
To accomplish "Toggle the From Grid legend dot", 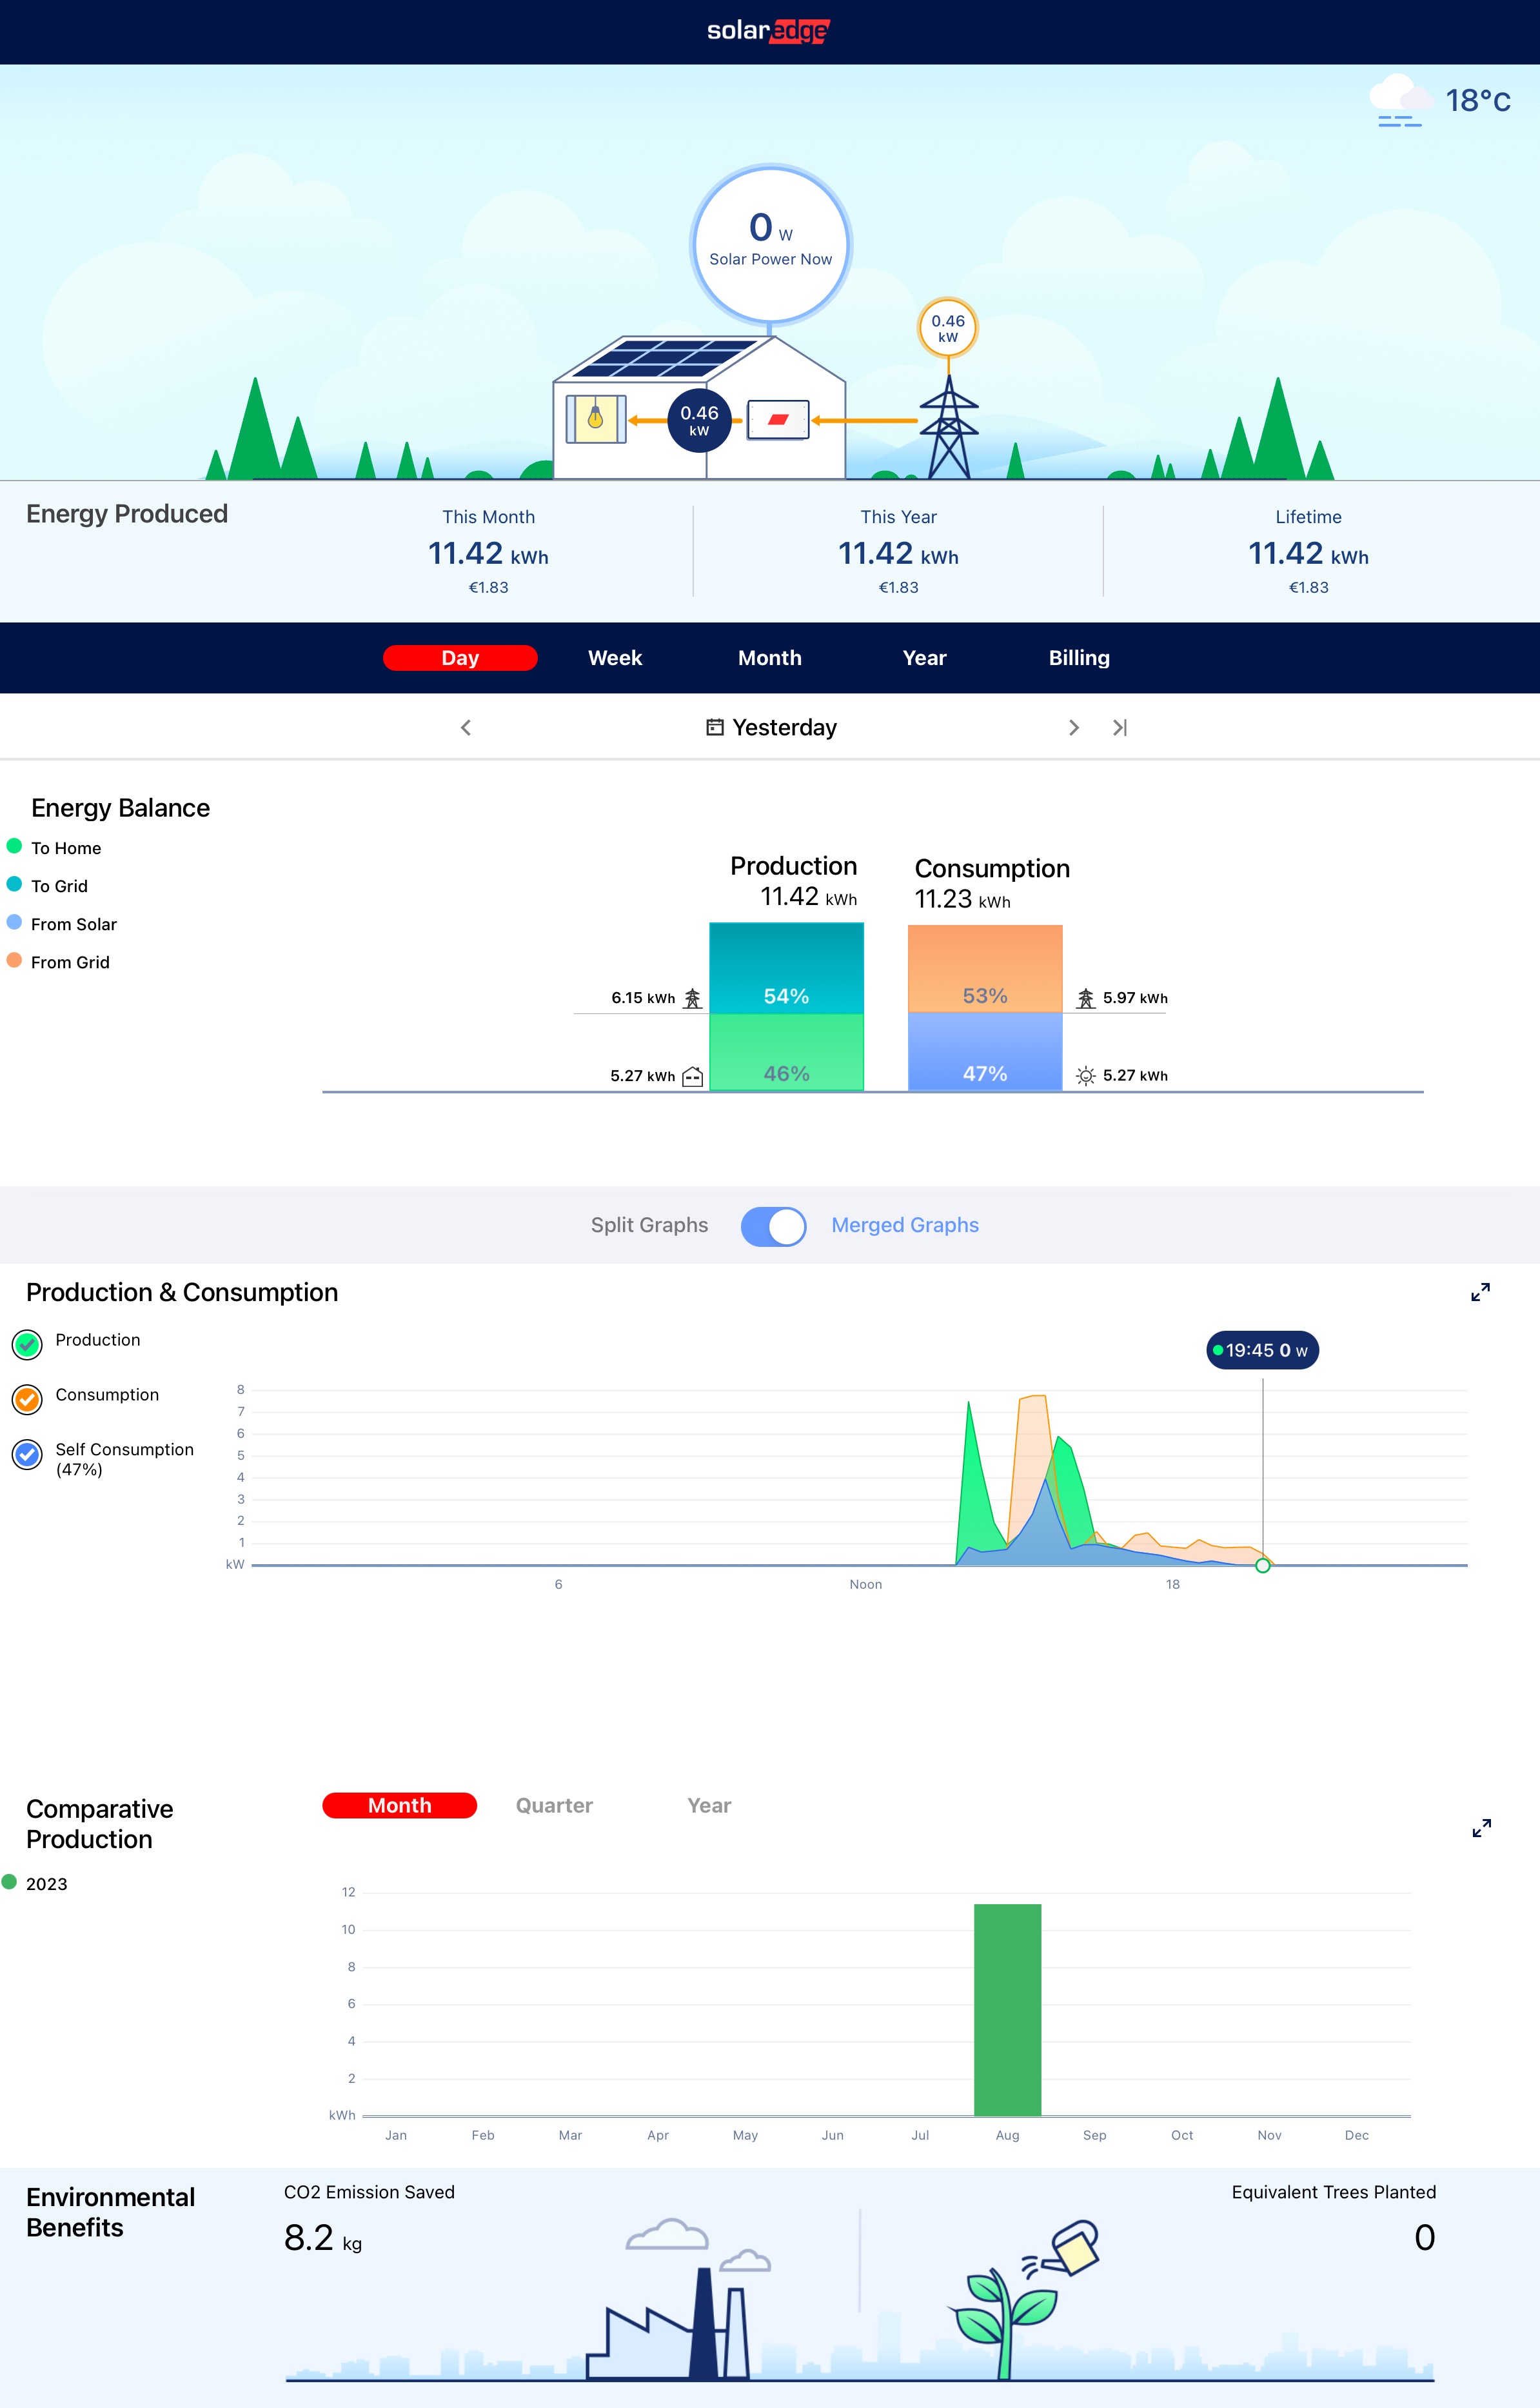I will 14,960.
